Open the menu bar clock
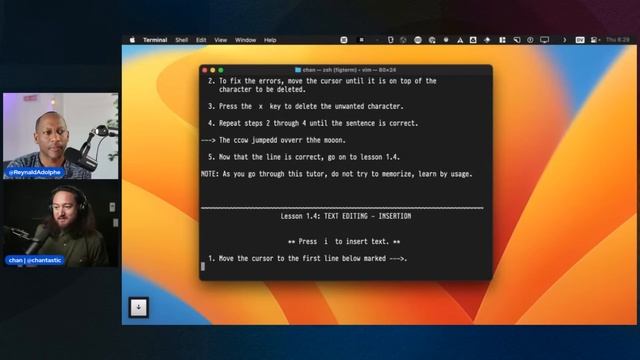The height and width of the screenshot is (360, 640). click(x=618, y=40)
